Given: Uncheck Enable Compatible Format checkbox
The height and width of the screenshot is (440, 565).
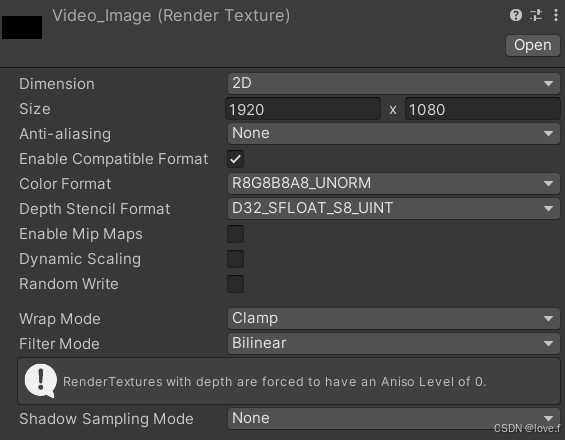Looking at the screenshot, I should click(x=235, y=159).
